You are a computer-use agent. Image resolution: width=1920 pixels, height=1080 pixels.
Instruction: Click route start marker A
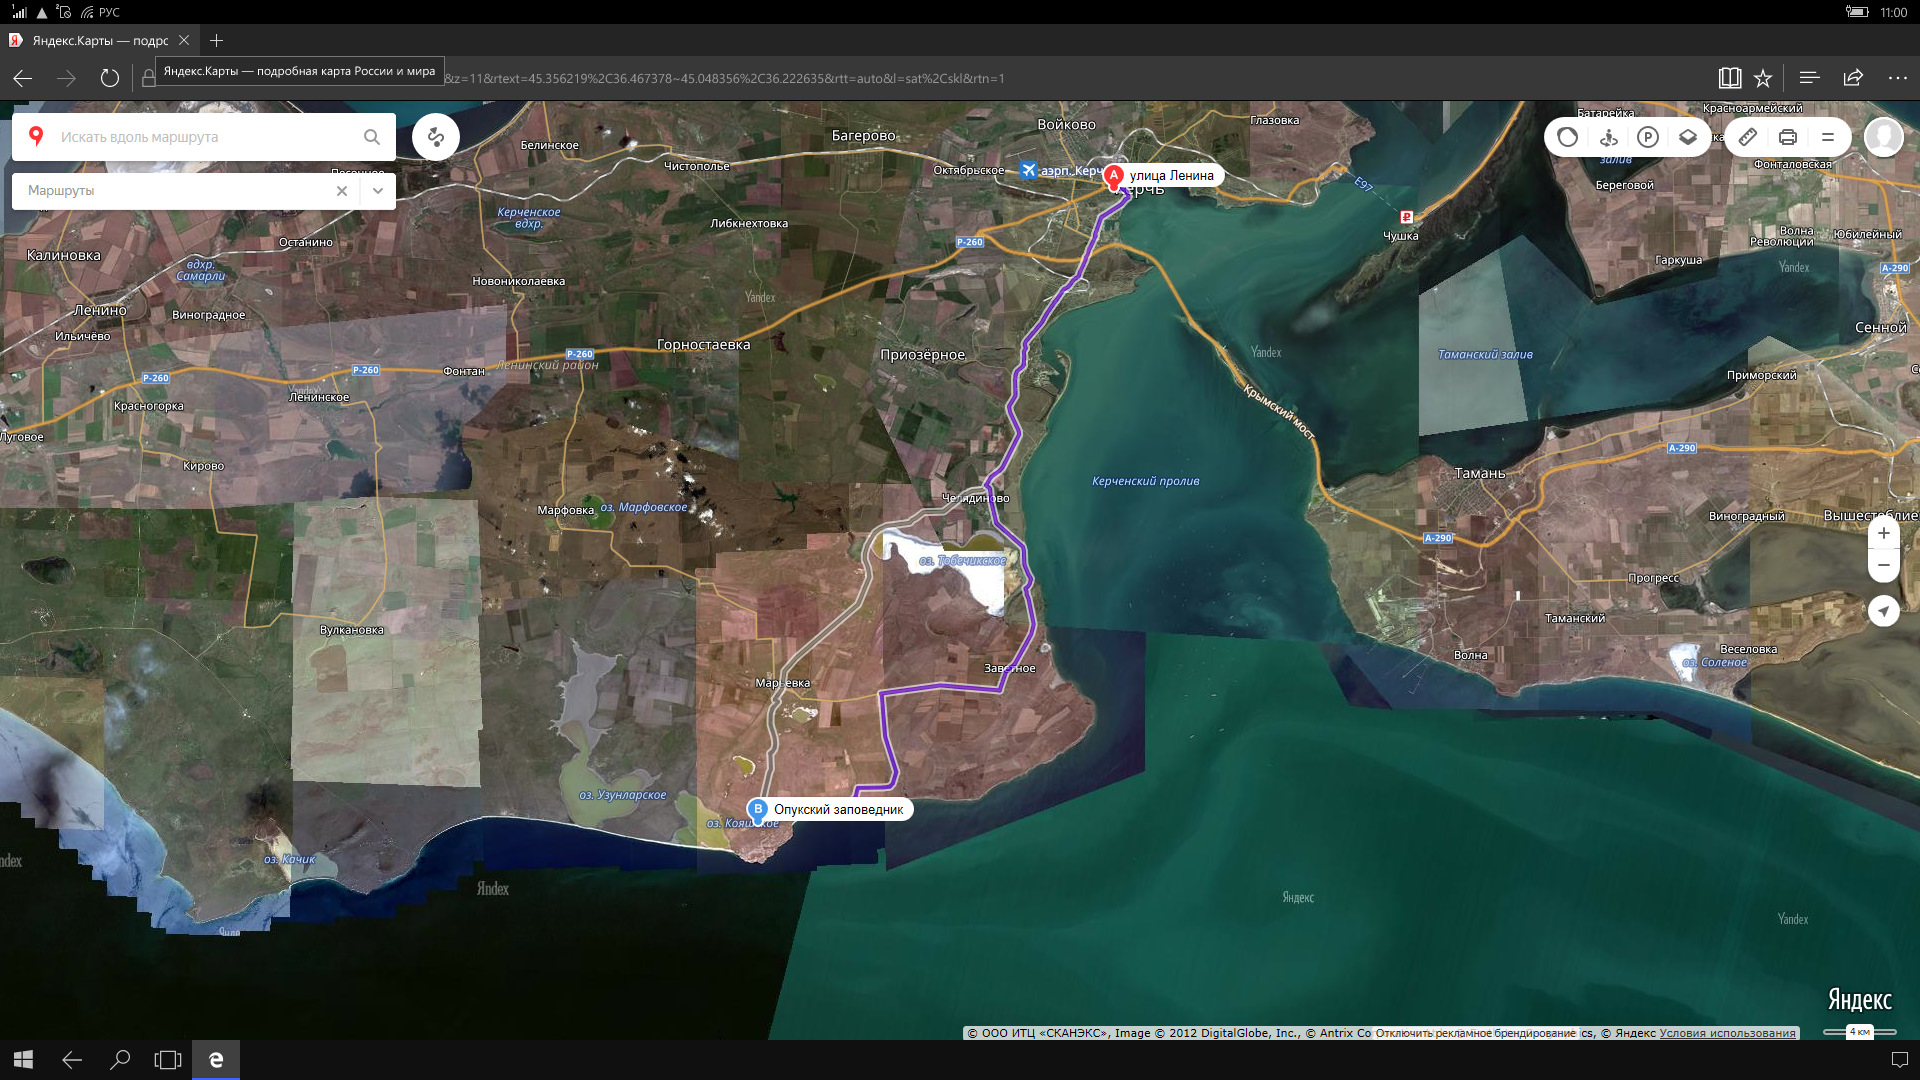coord(1114,176)
